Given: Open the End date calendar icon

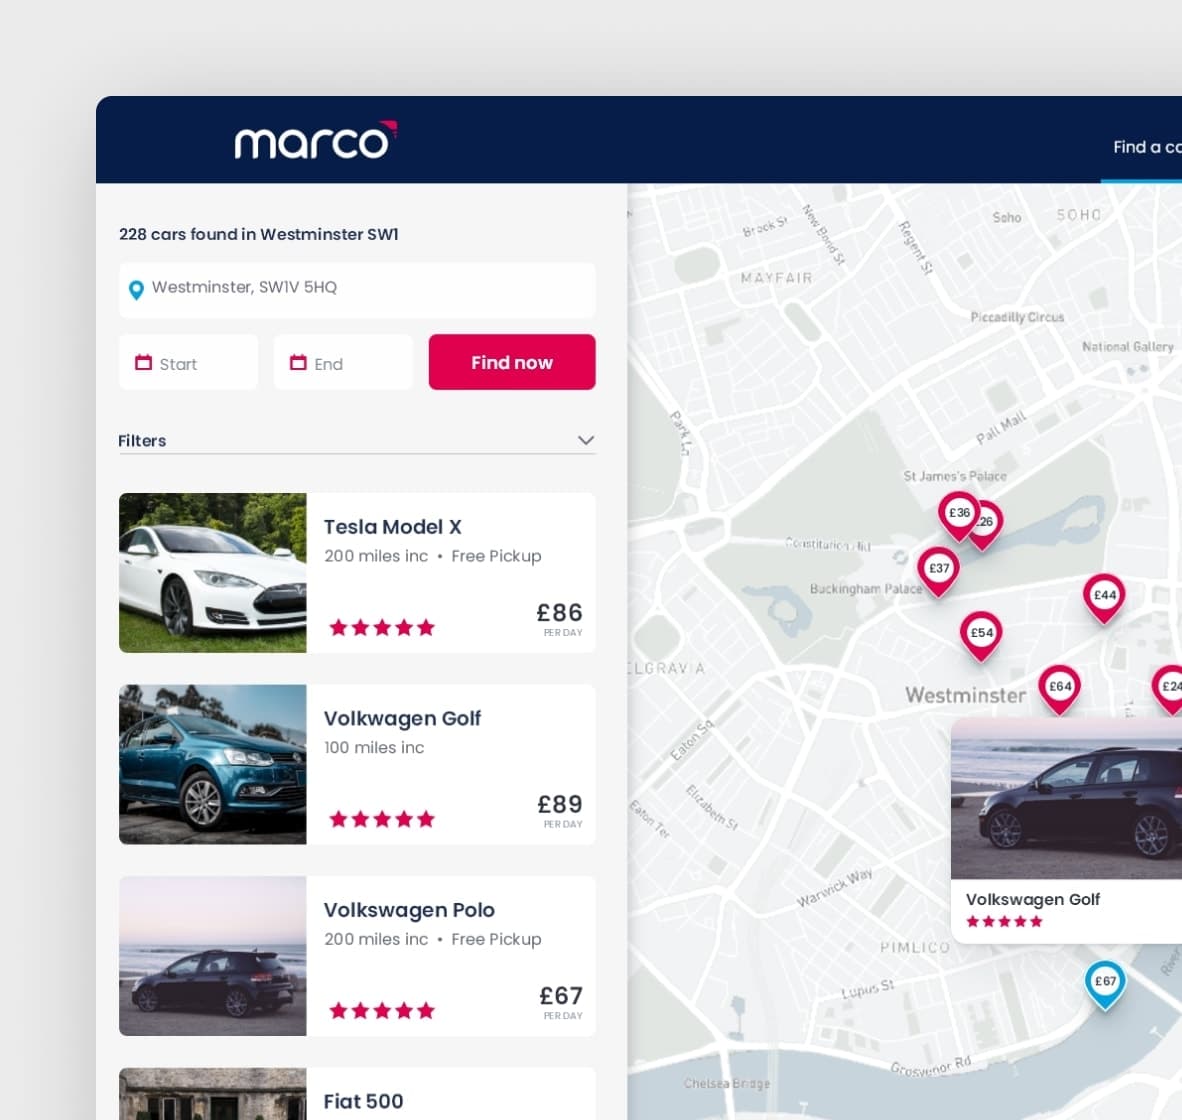Looking at the screenshot, I should point(299,363).
